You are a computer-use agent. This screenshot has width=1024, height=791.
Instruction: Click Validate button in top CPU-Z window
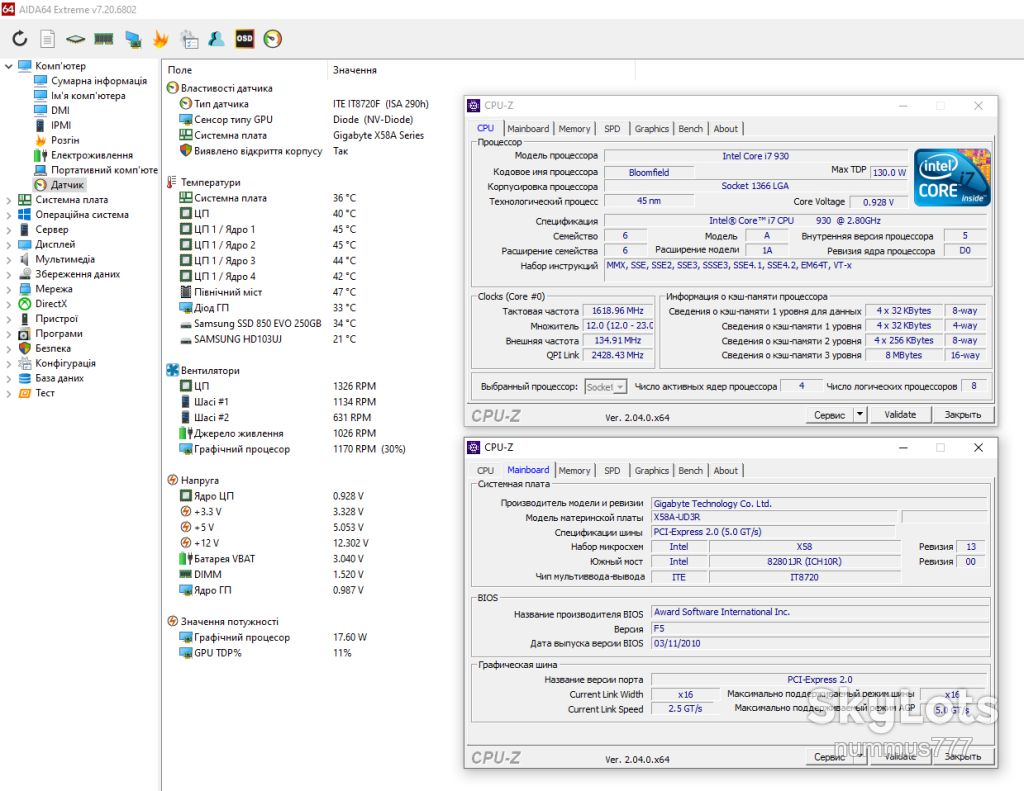pos(900,414)
